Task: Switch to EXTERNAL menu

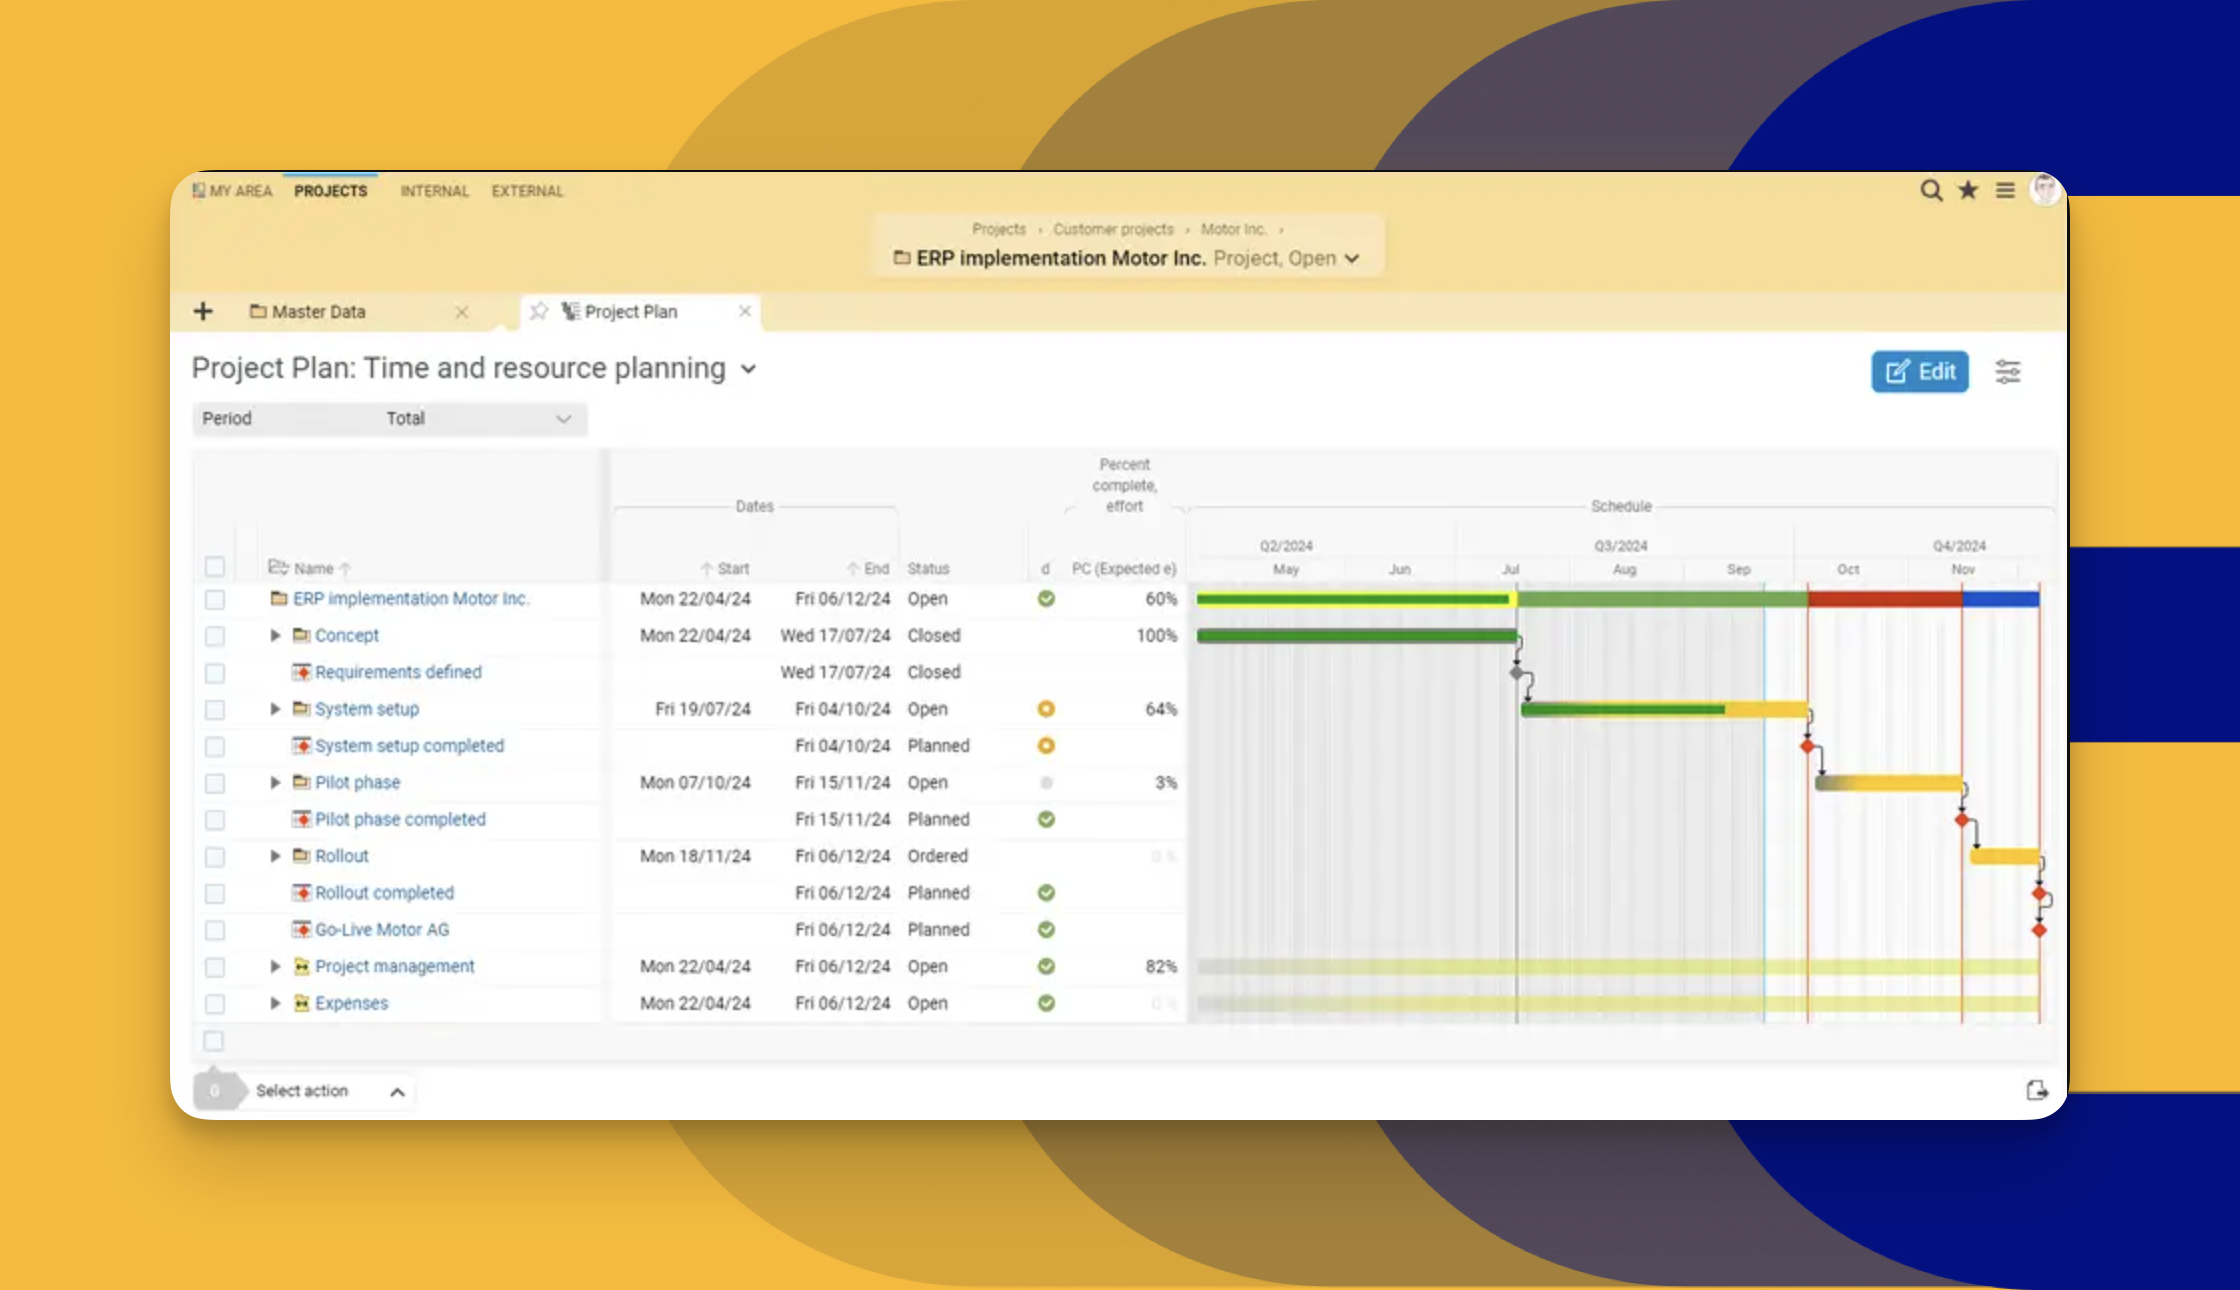Action: click(527, 190)
